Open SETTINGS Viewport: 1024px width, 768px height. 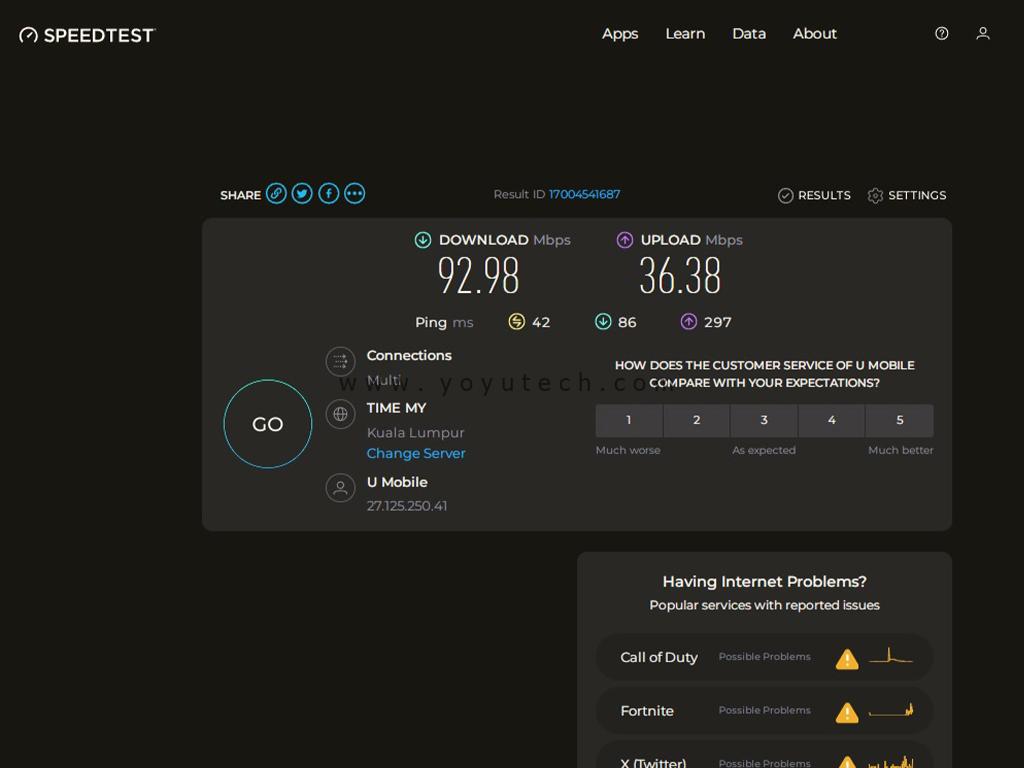[906, 195]
